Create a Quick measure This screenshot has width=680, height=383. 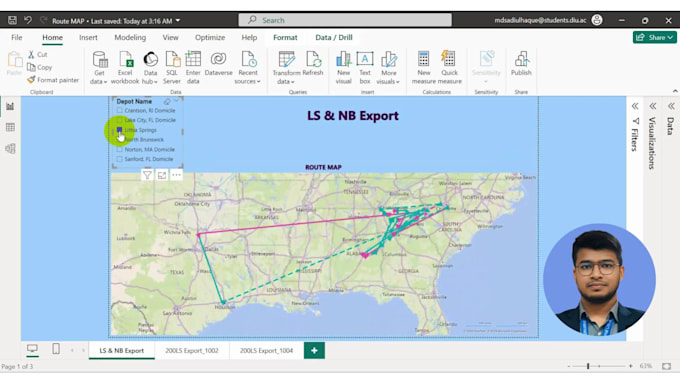point(449,68)
